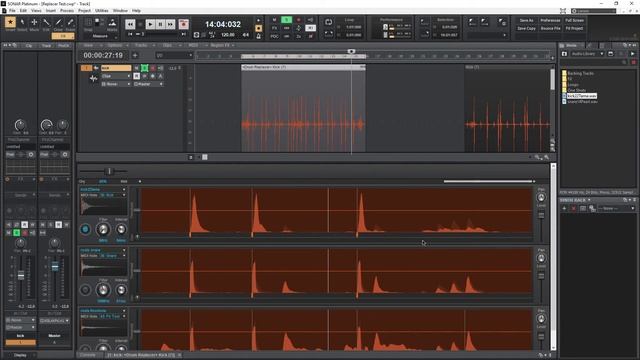The width and height of the screenshot is (640, 360).
Task: Open the Clips edit filter dropdown
Action: tap(116, 76)
